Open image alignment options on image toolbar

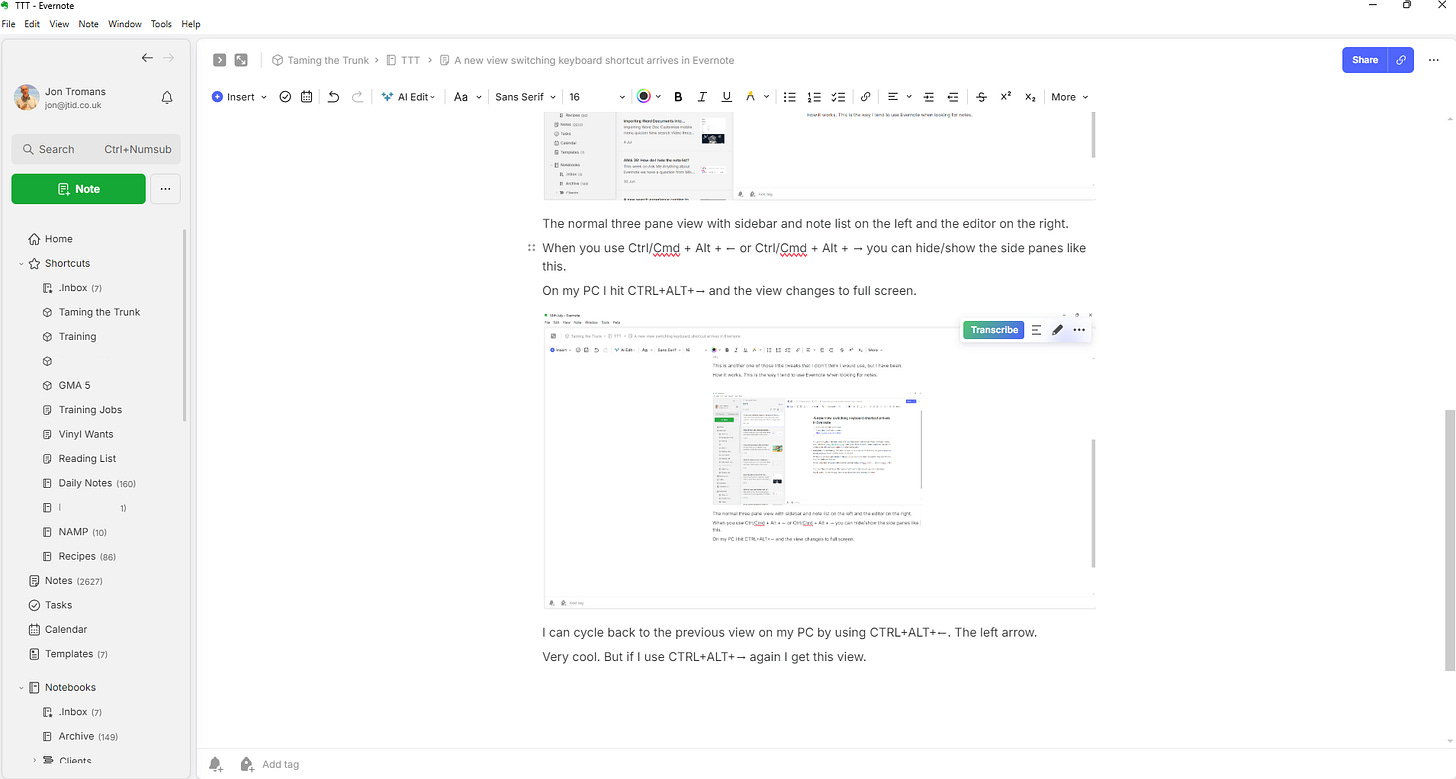coord(1037,330)
